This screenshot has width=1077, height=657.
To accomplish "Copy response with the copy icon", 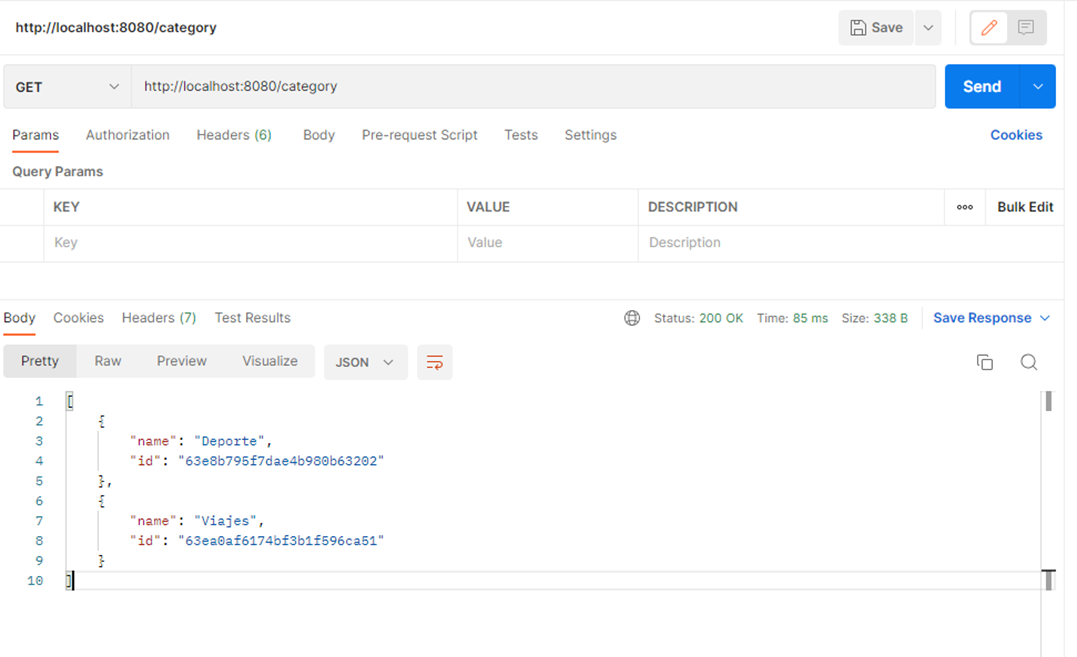I will pyautogui.click(x=985, y=362).
